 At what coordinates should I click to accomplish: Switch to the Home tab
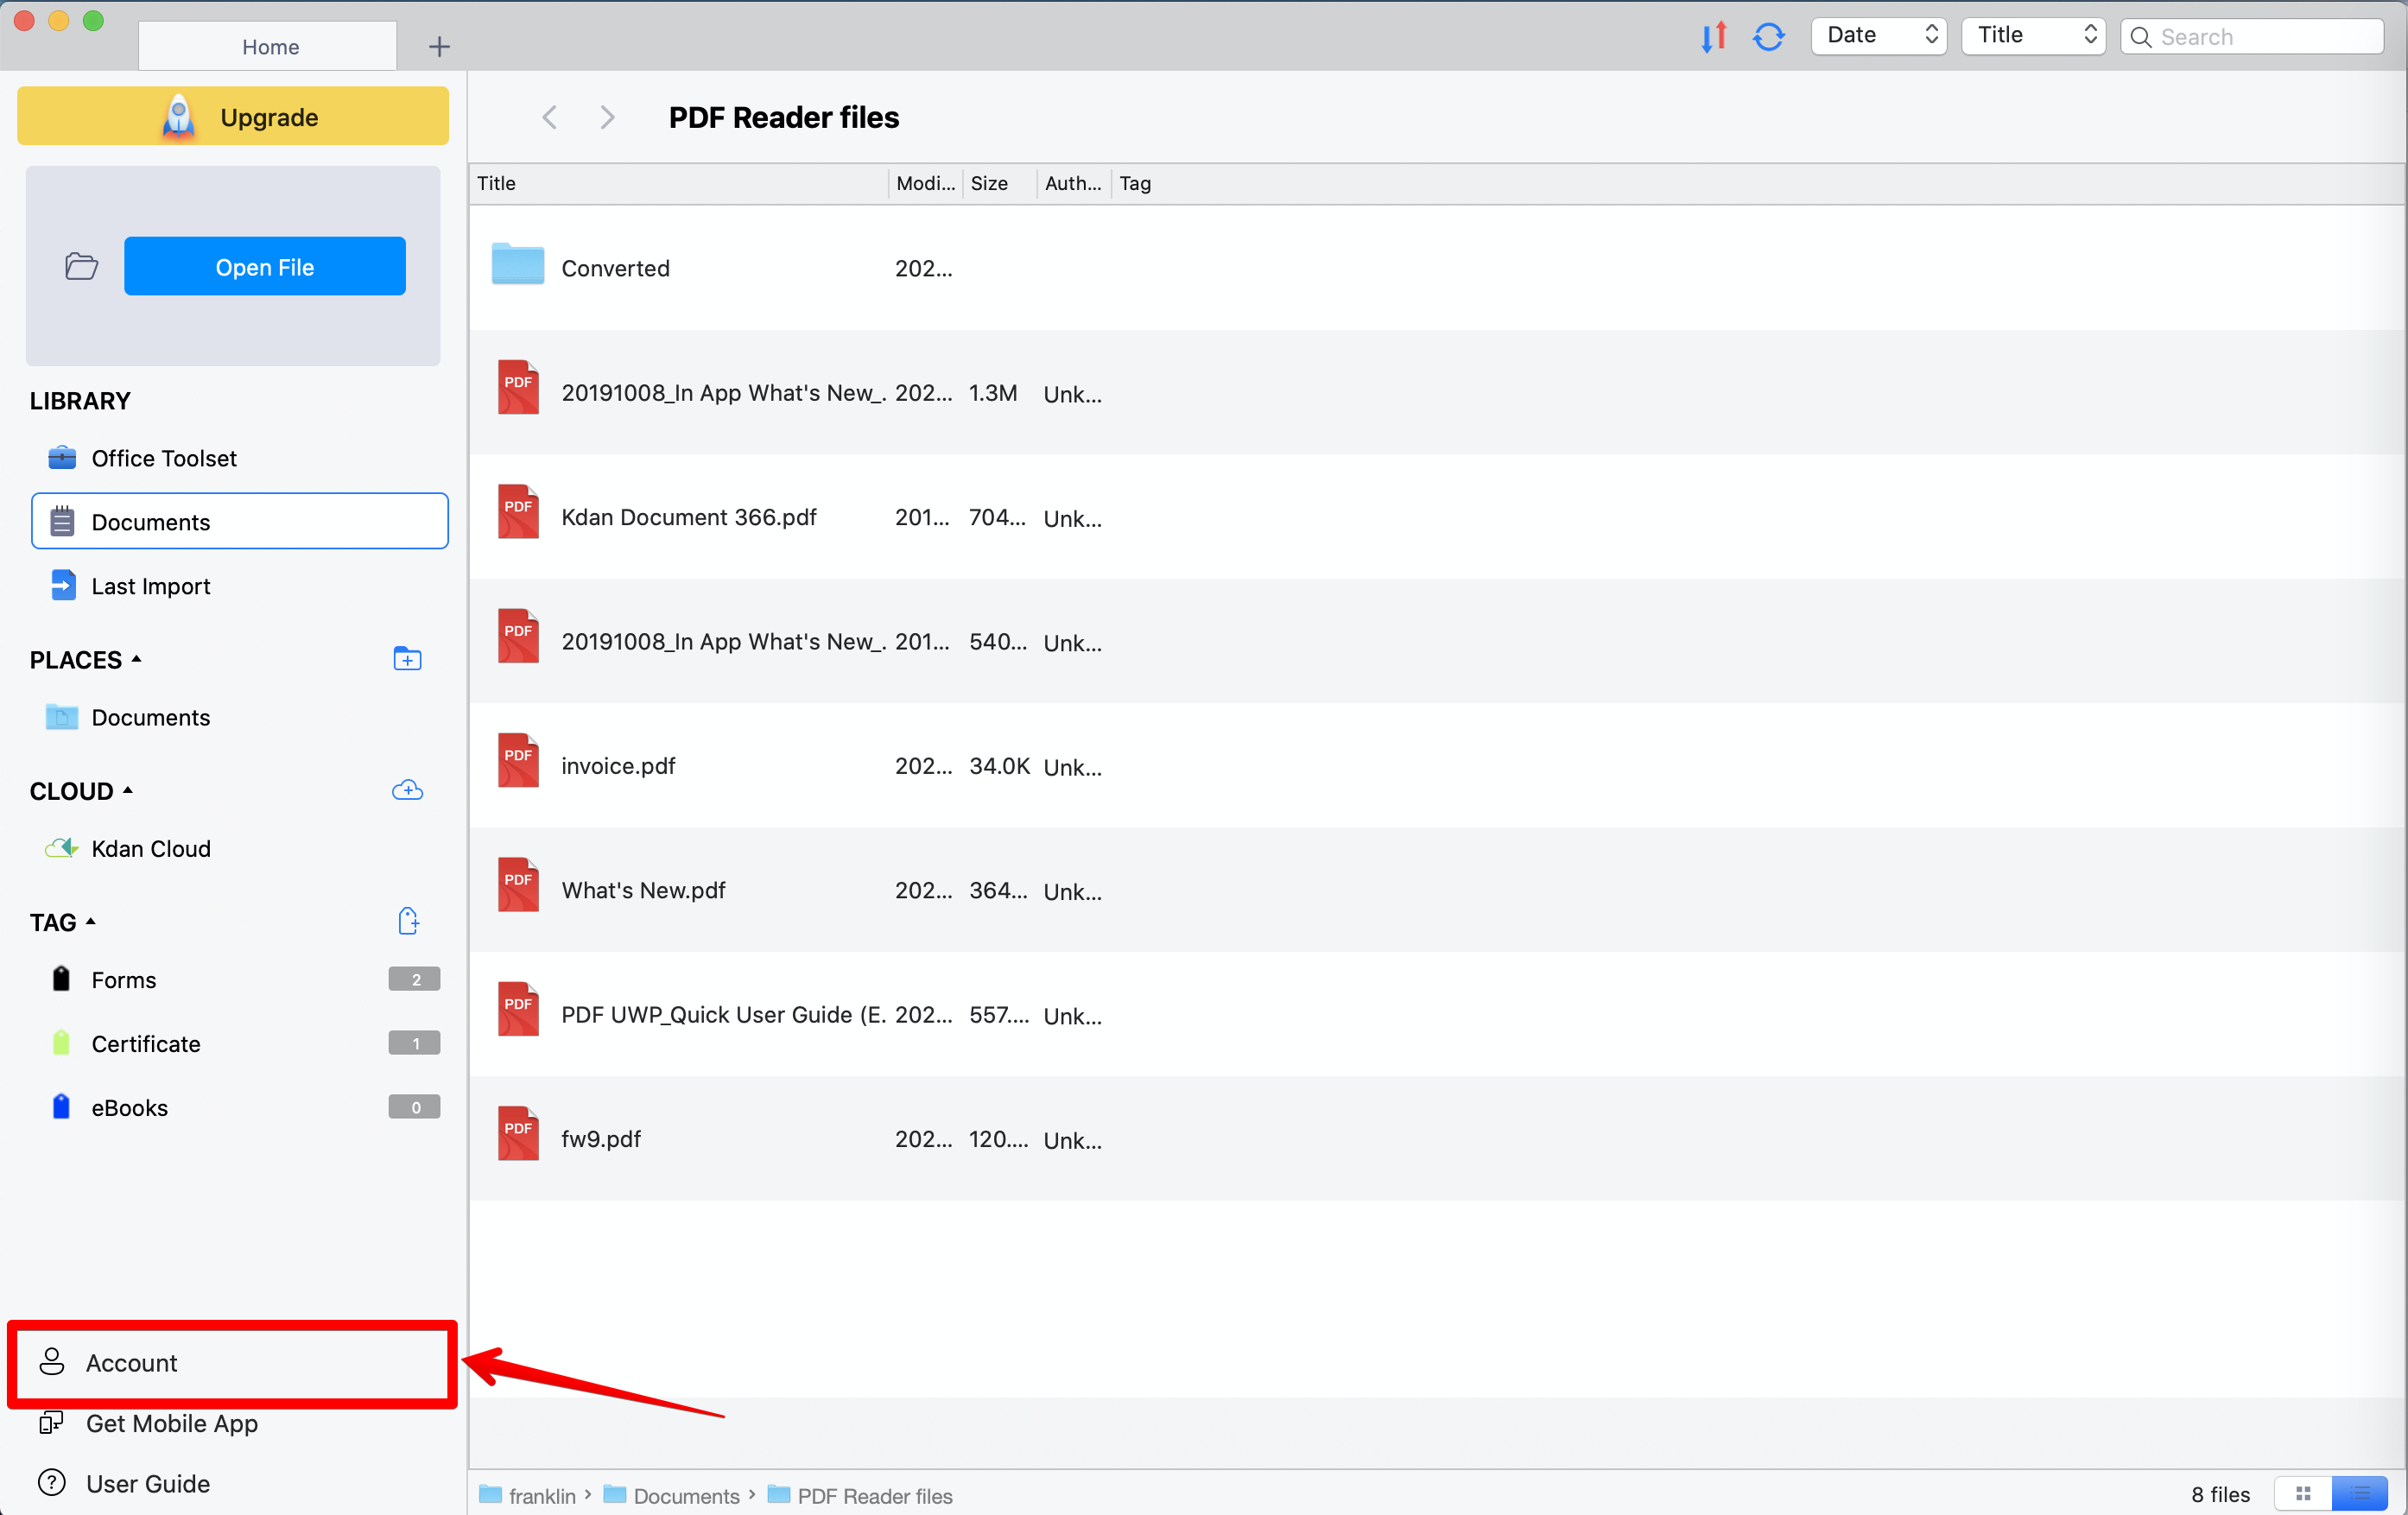(x=268, y=46)
